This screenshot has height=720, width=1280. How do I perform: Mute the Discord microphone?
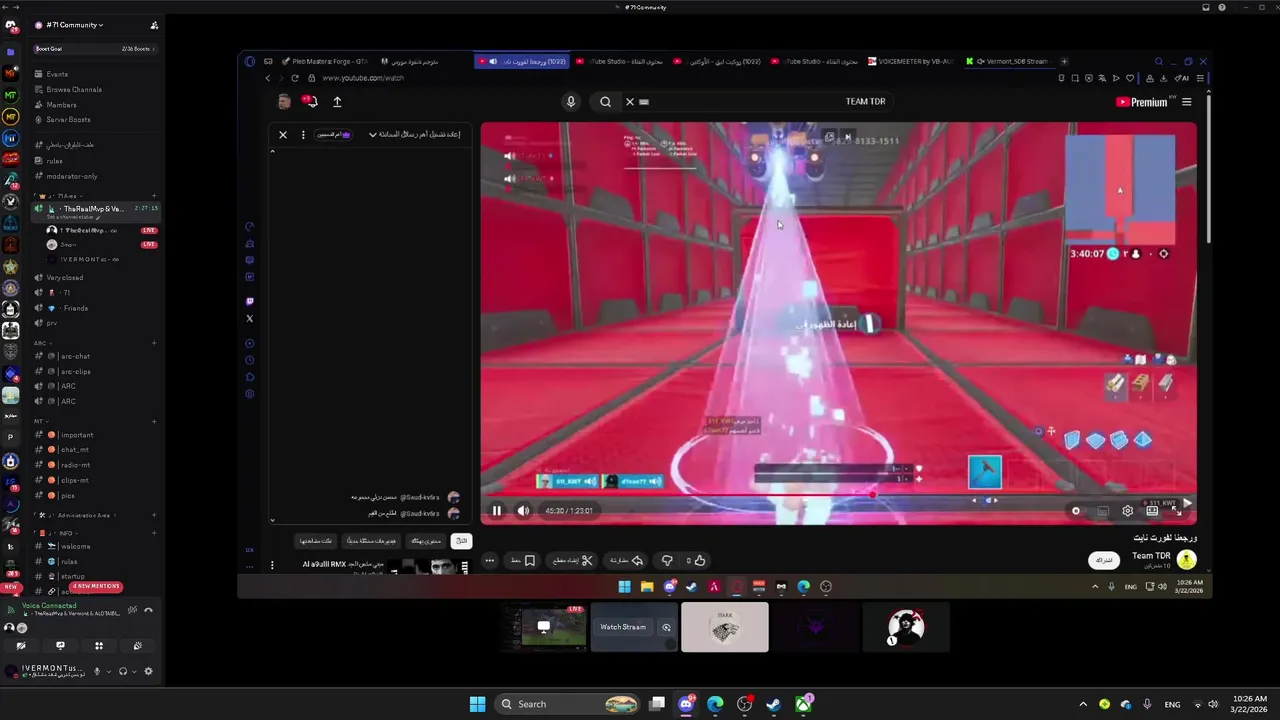tap(97, 671)
